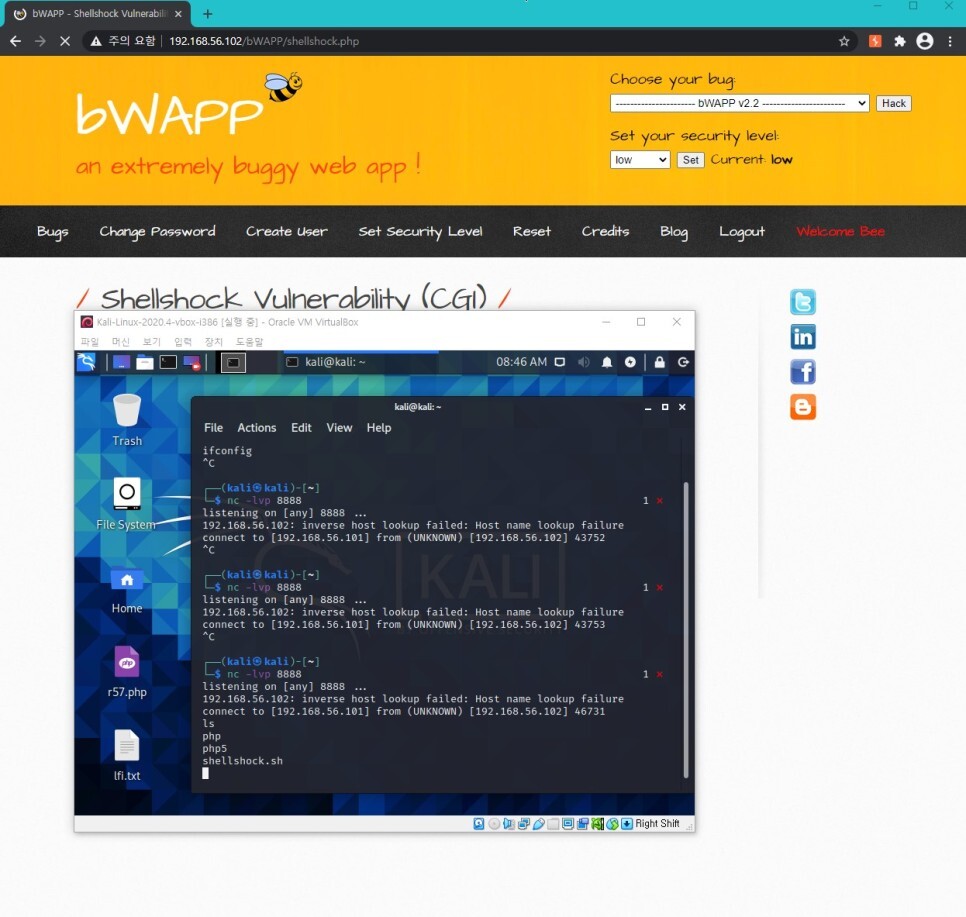
Task: Expand the Choose your bug dropdown
Action: tap(739, 104)
